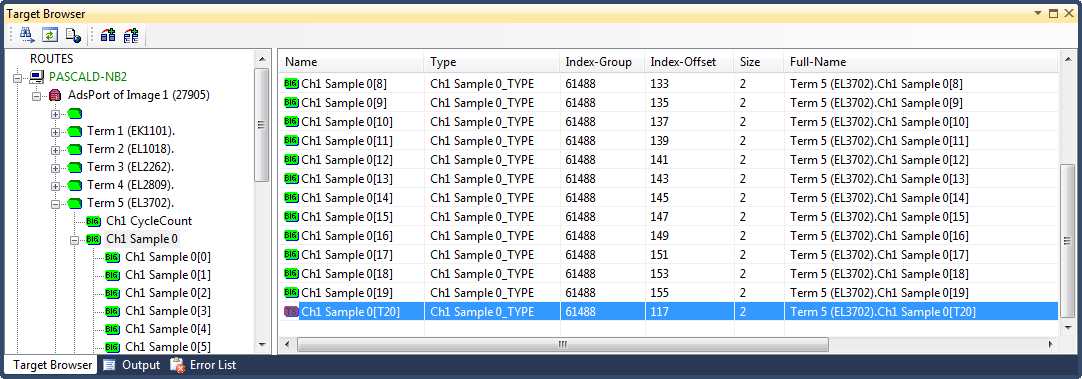
Task: Click the icon of tree node Ch1 Sample 0[5]
Action: click(112, 347)
